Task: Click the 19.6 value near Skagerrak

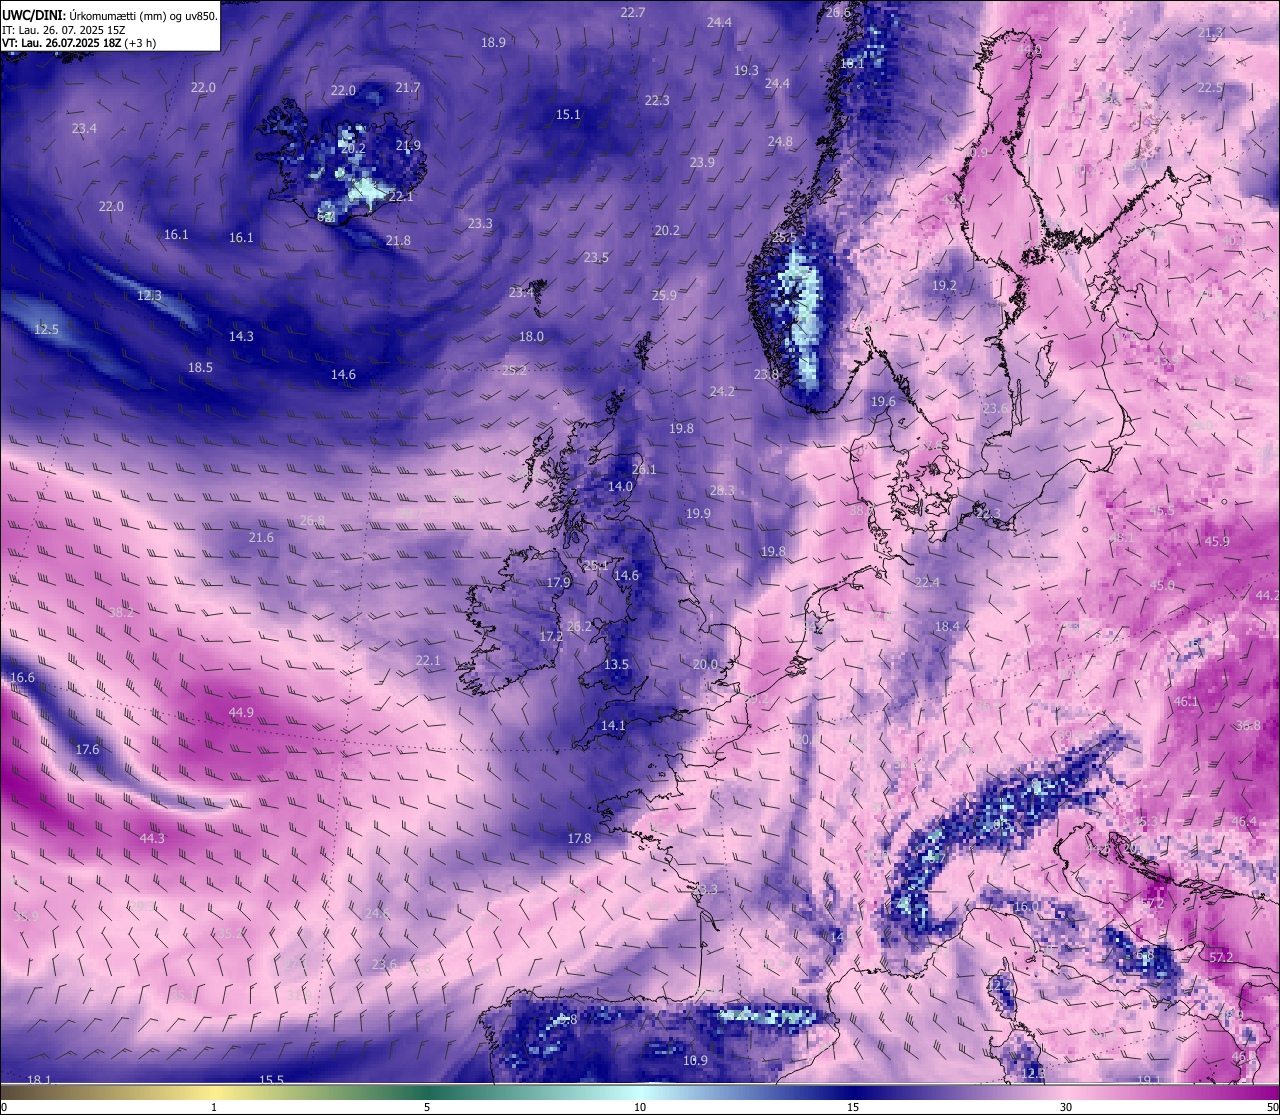Action: click(x=883, y=401)
